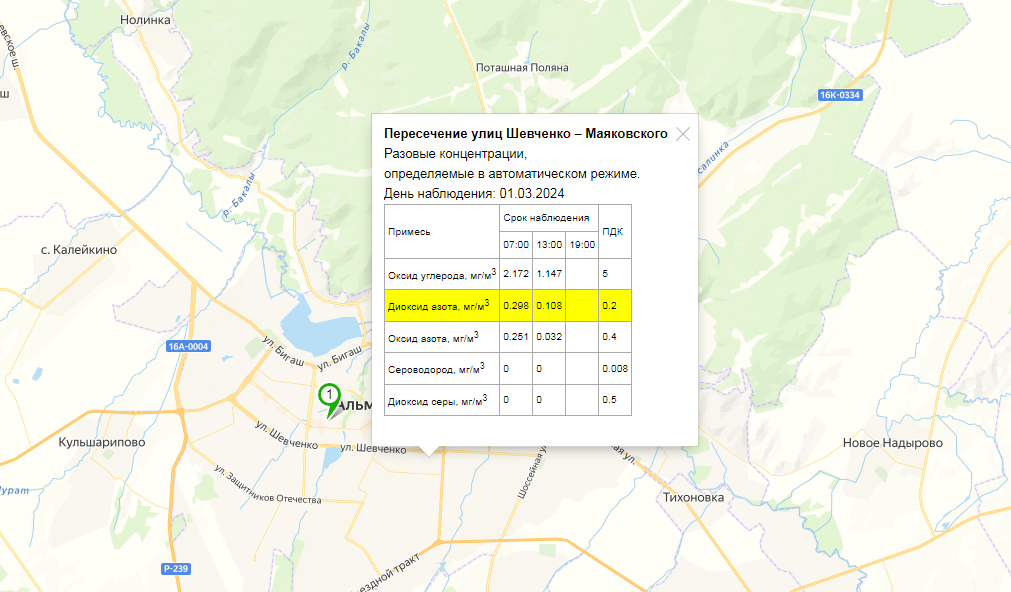This screenshot has height=592, width=1011.
Task: Click the Нолинка place label
Action: coord(145,19)
